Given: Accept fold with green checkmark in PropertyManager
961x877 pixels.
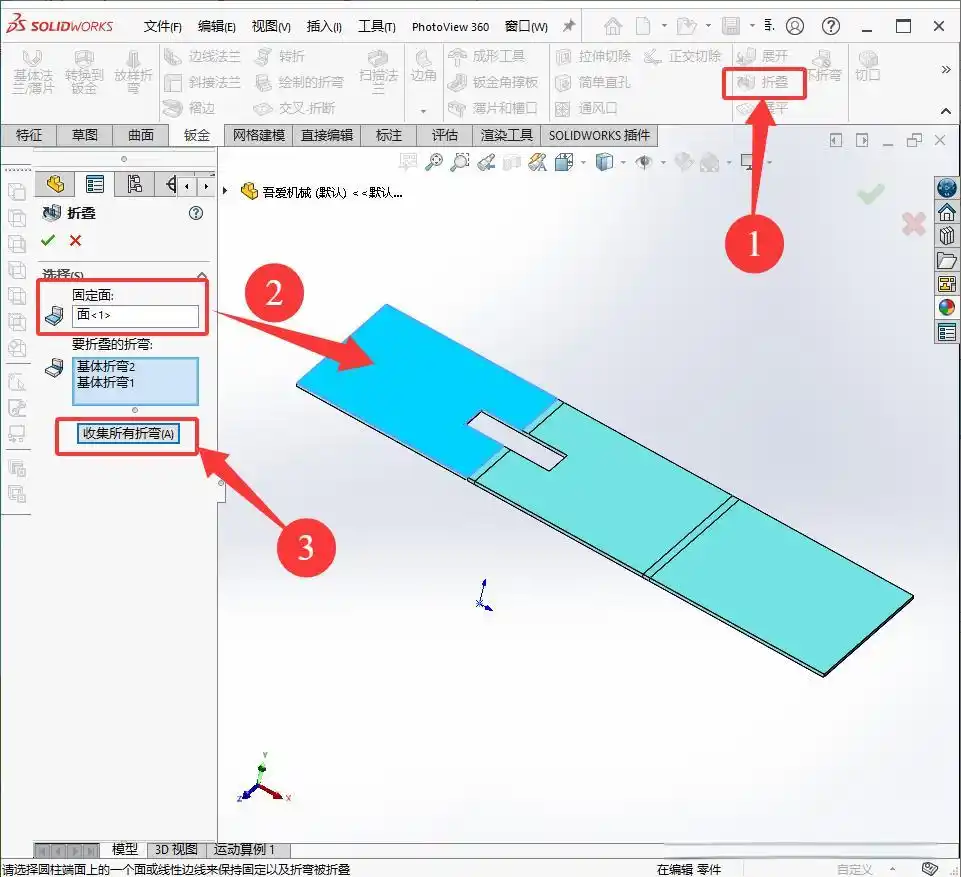Looking at the screenshot, I should pos(48,240).
